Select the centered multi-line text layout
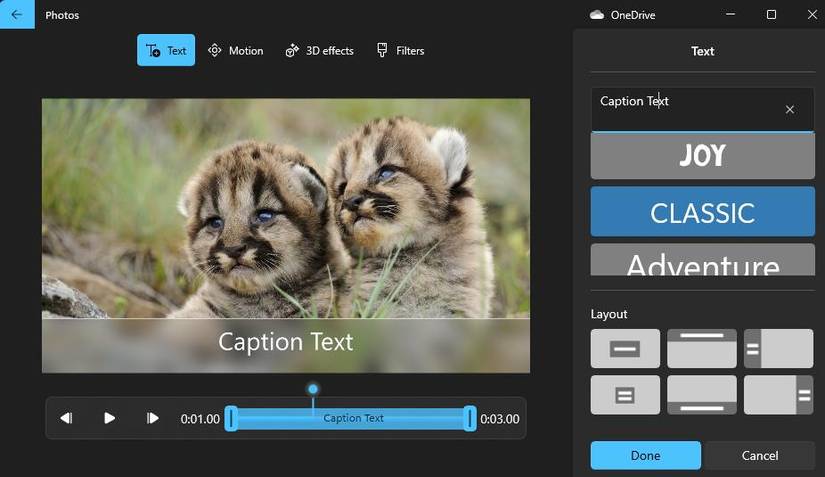 pyautogui.click(x=625, y=394)
